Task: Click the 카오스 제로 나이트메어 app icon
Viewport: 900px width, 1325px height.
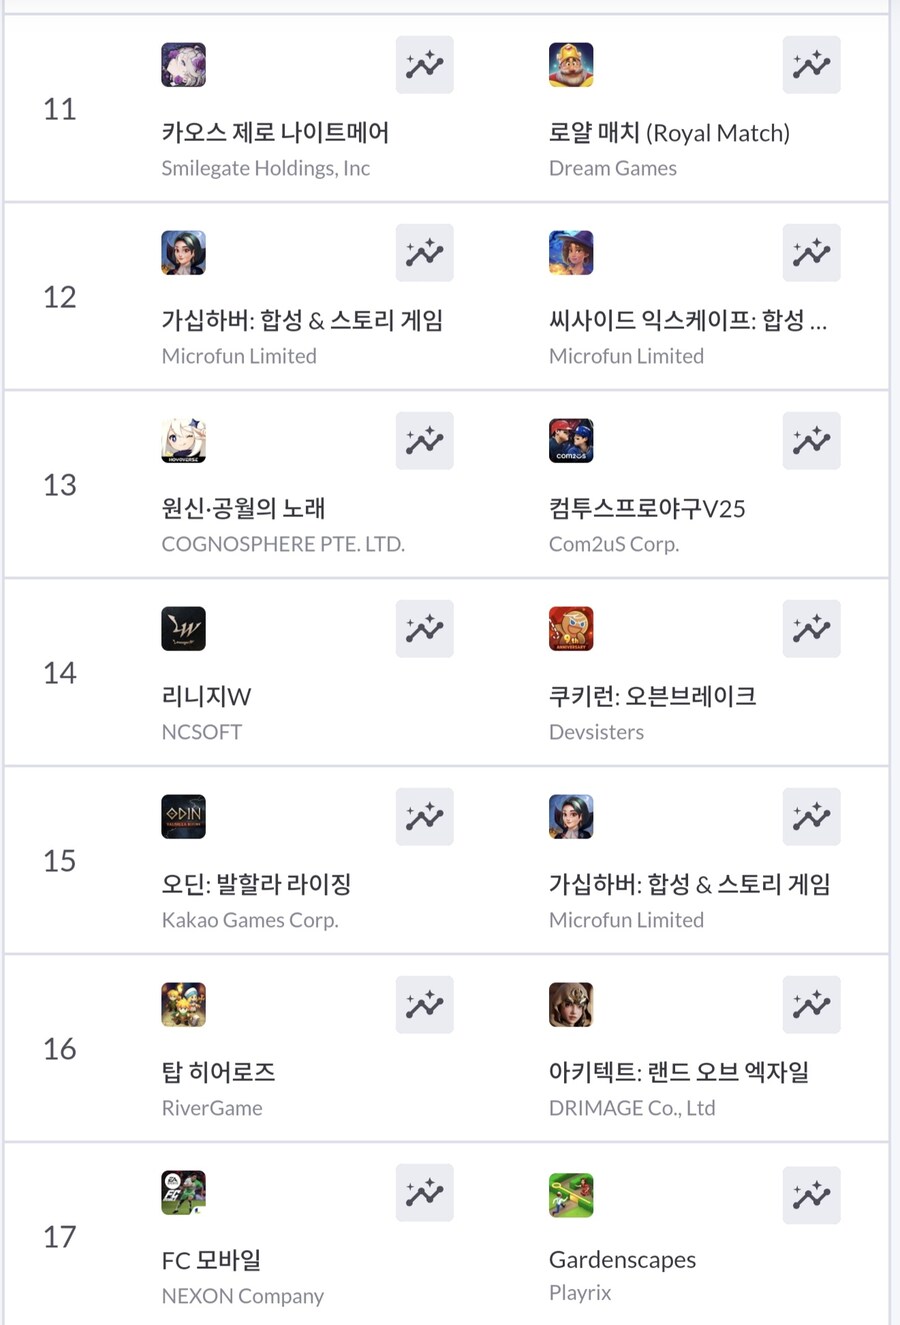Action: (x=183, y=64)
